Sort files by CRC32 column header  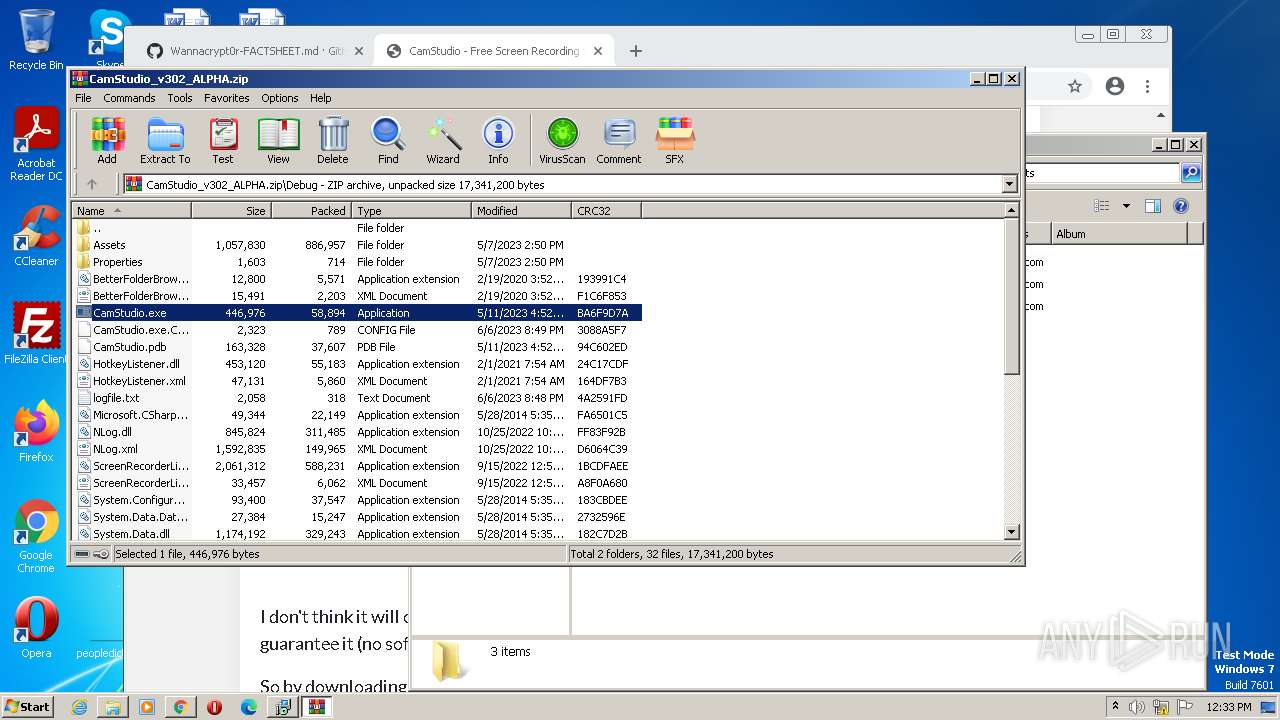tap(606, 211)
